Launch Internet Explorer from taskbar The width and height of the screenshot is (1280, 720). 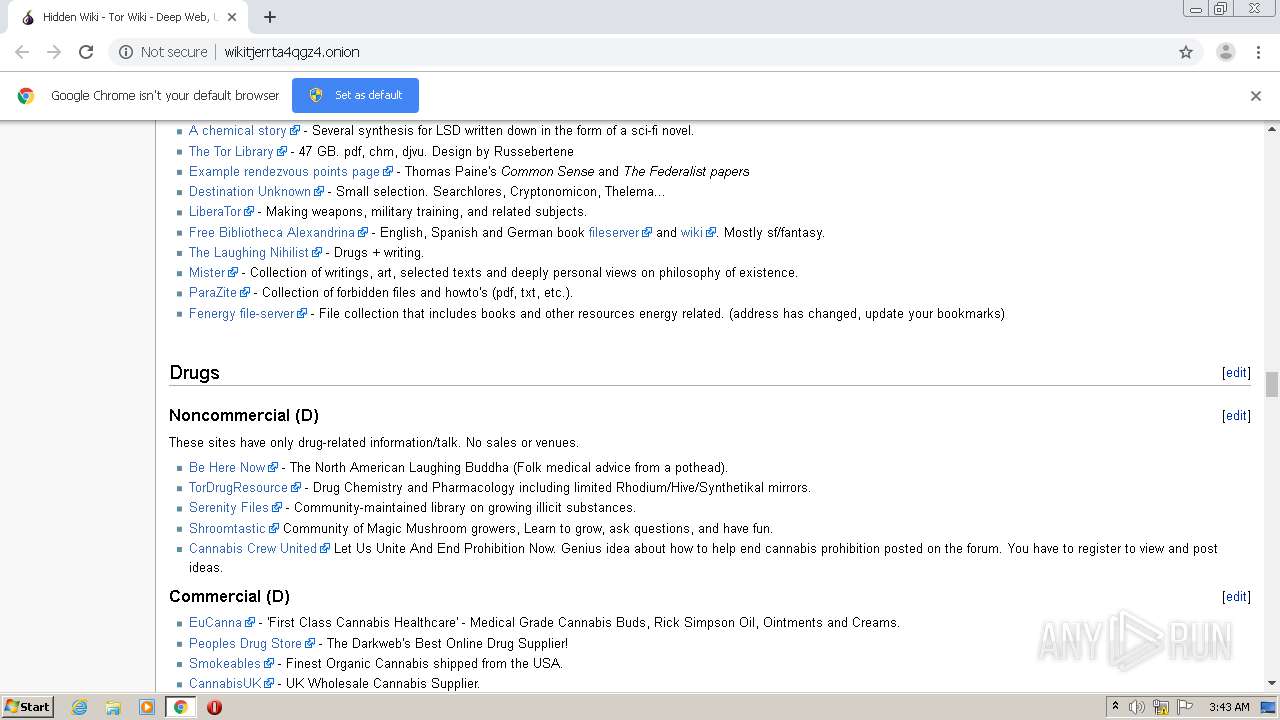tap(80, 707)
